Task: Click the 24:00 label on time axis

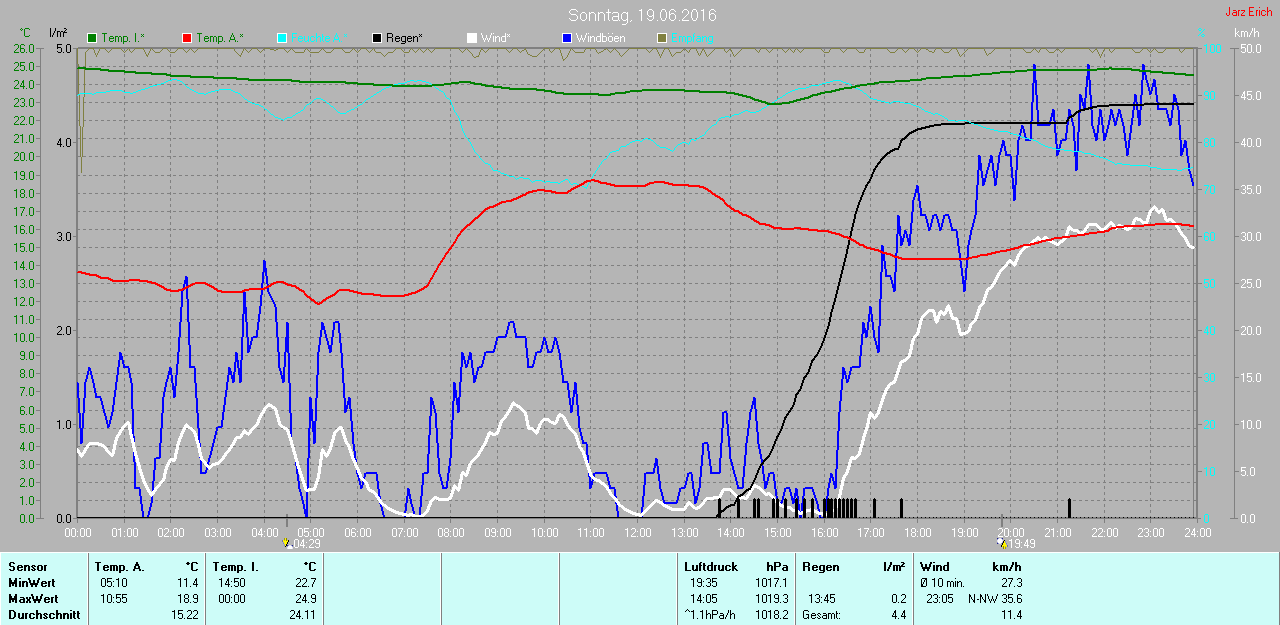Action: pyautogui.click(x=1197, y=532)
